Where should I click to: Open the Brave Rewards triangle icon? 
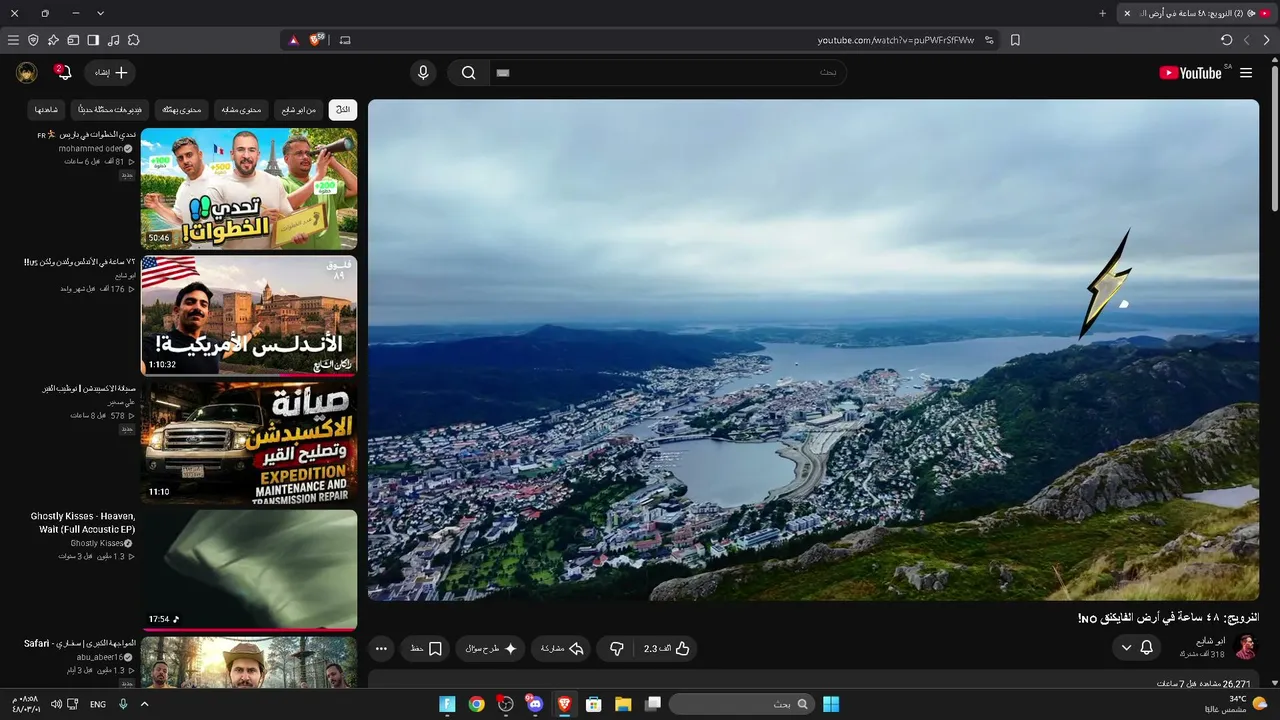click(293, 40)
